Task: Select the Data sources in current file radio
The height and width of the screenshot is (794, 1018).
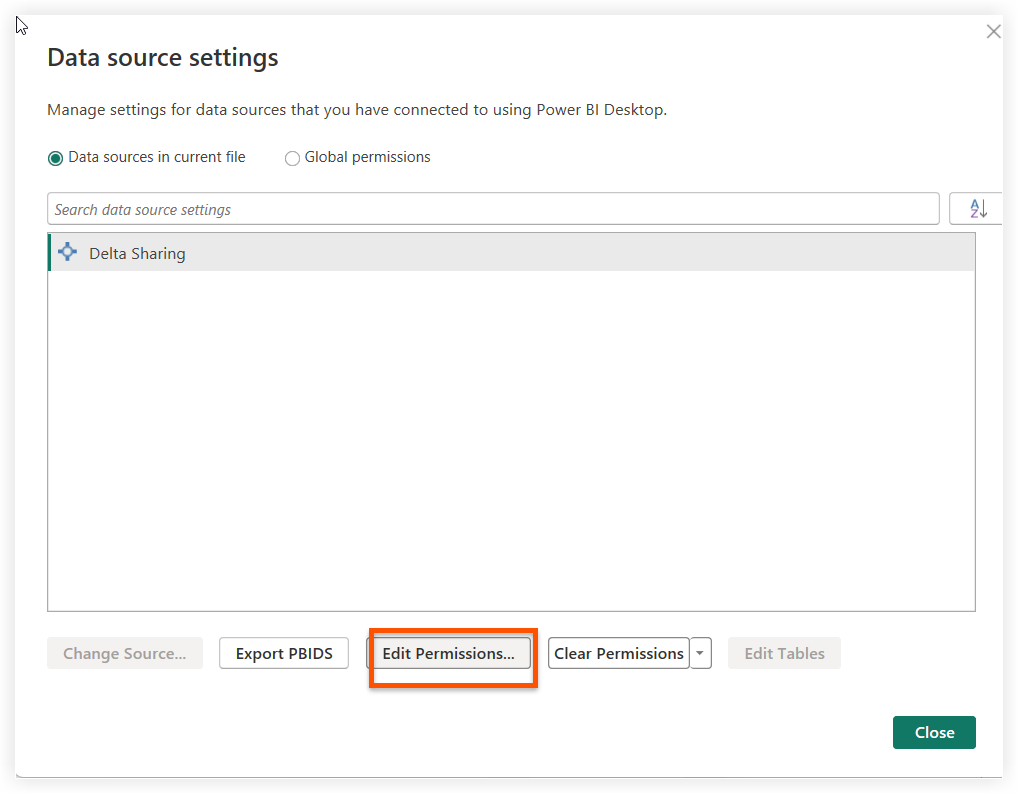Action: [x=55, y=158]
